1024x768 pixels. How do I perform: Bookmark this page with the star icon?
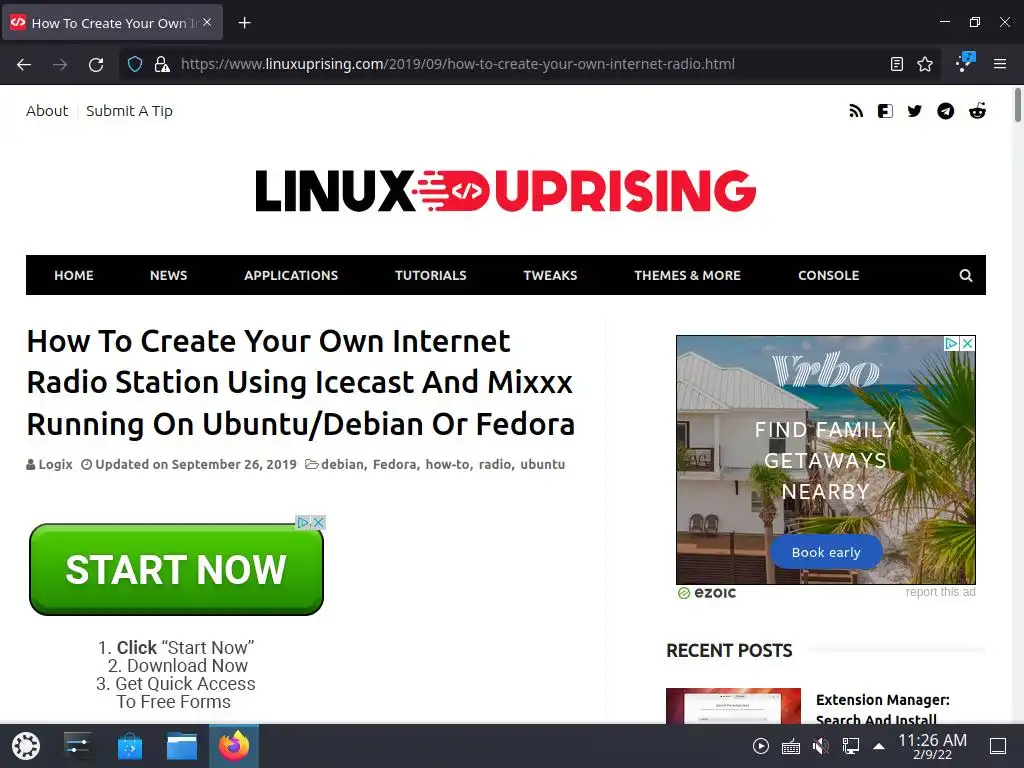[x=925, y=64]
